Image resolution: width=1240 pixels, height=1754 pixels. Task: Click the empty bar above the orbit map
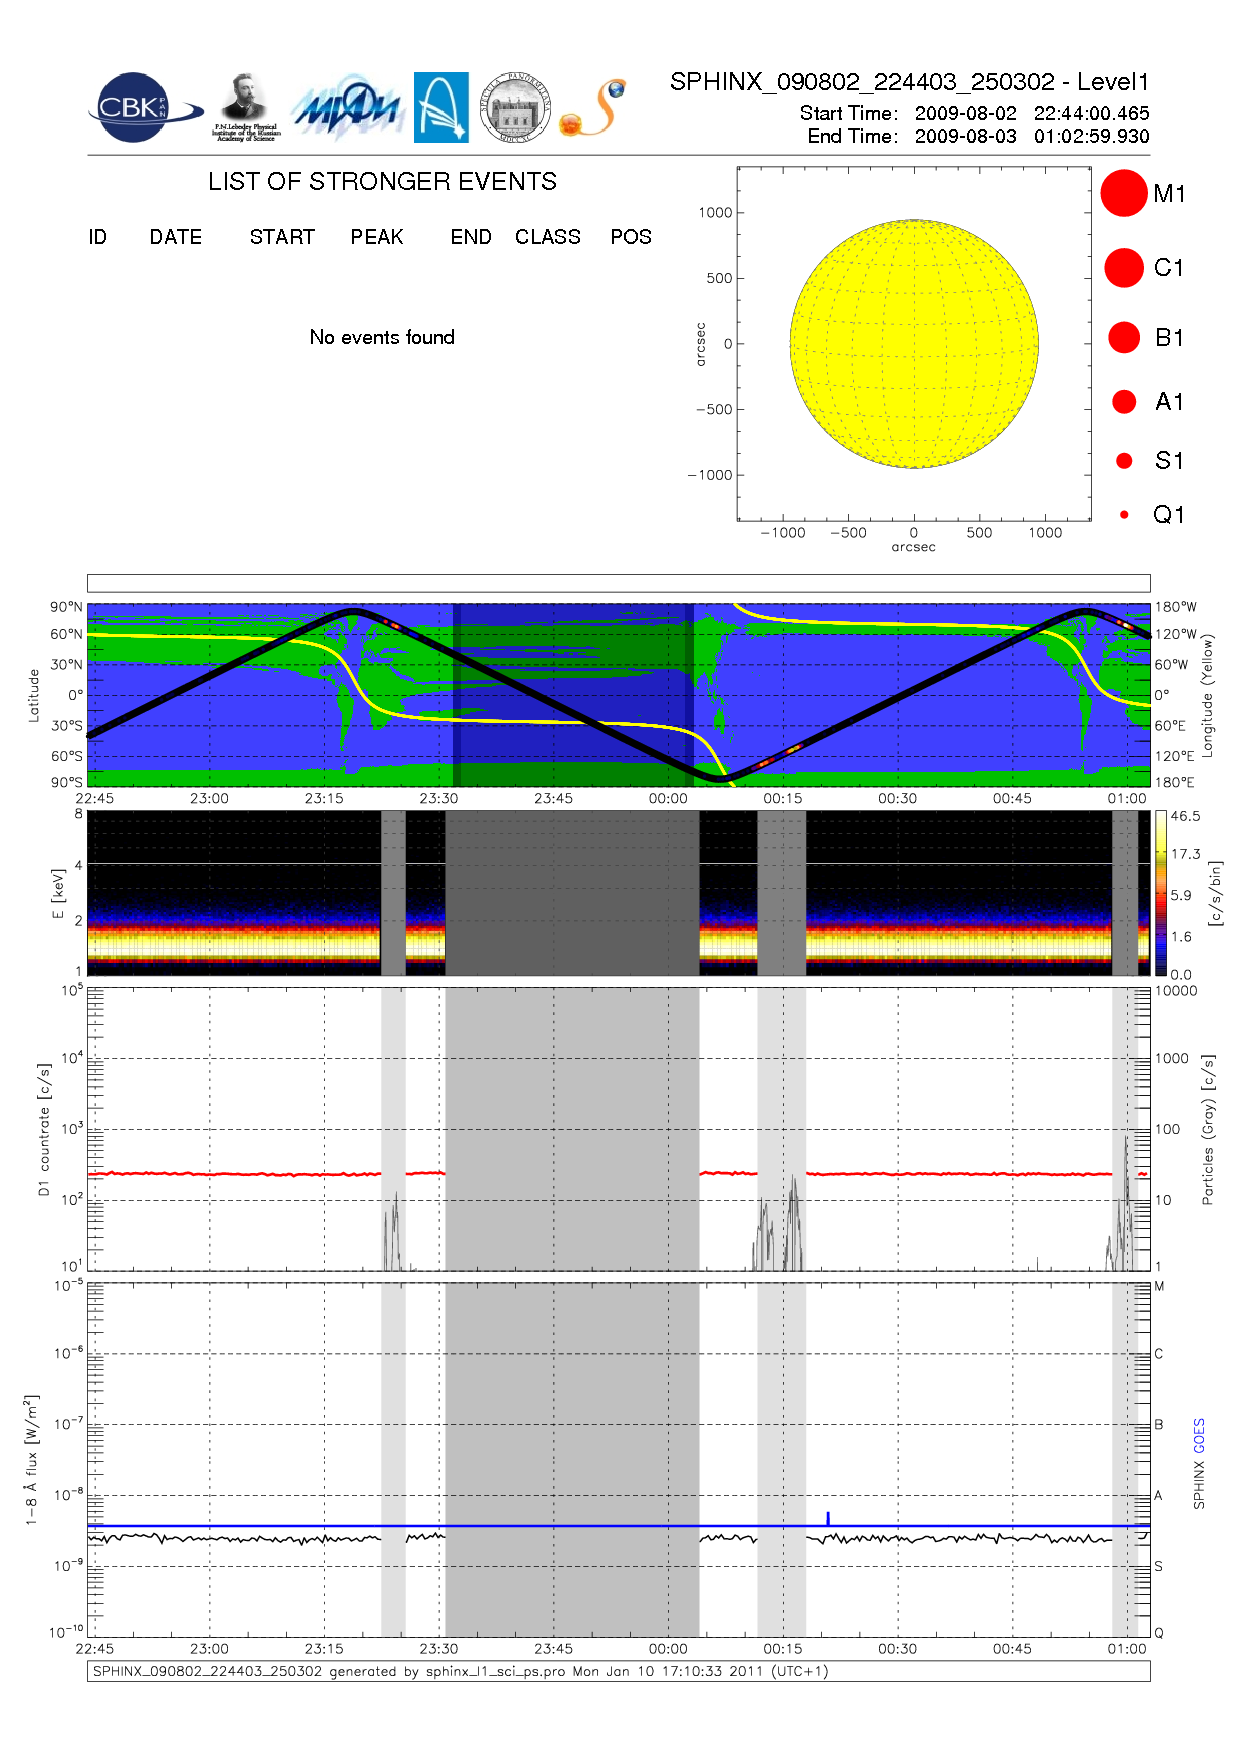[x=618, y=583]
